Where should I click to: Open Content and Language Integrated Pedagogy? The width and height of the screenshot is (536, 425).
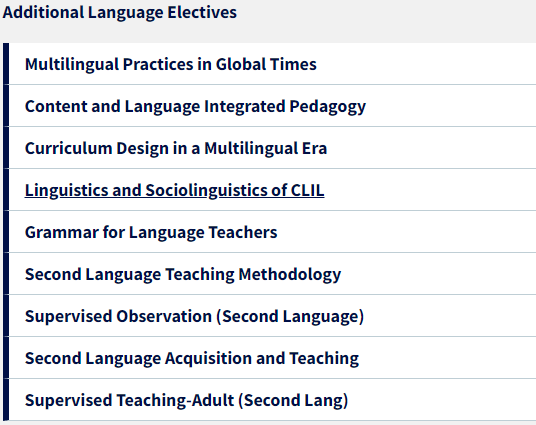(x=195, y=106)
